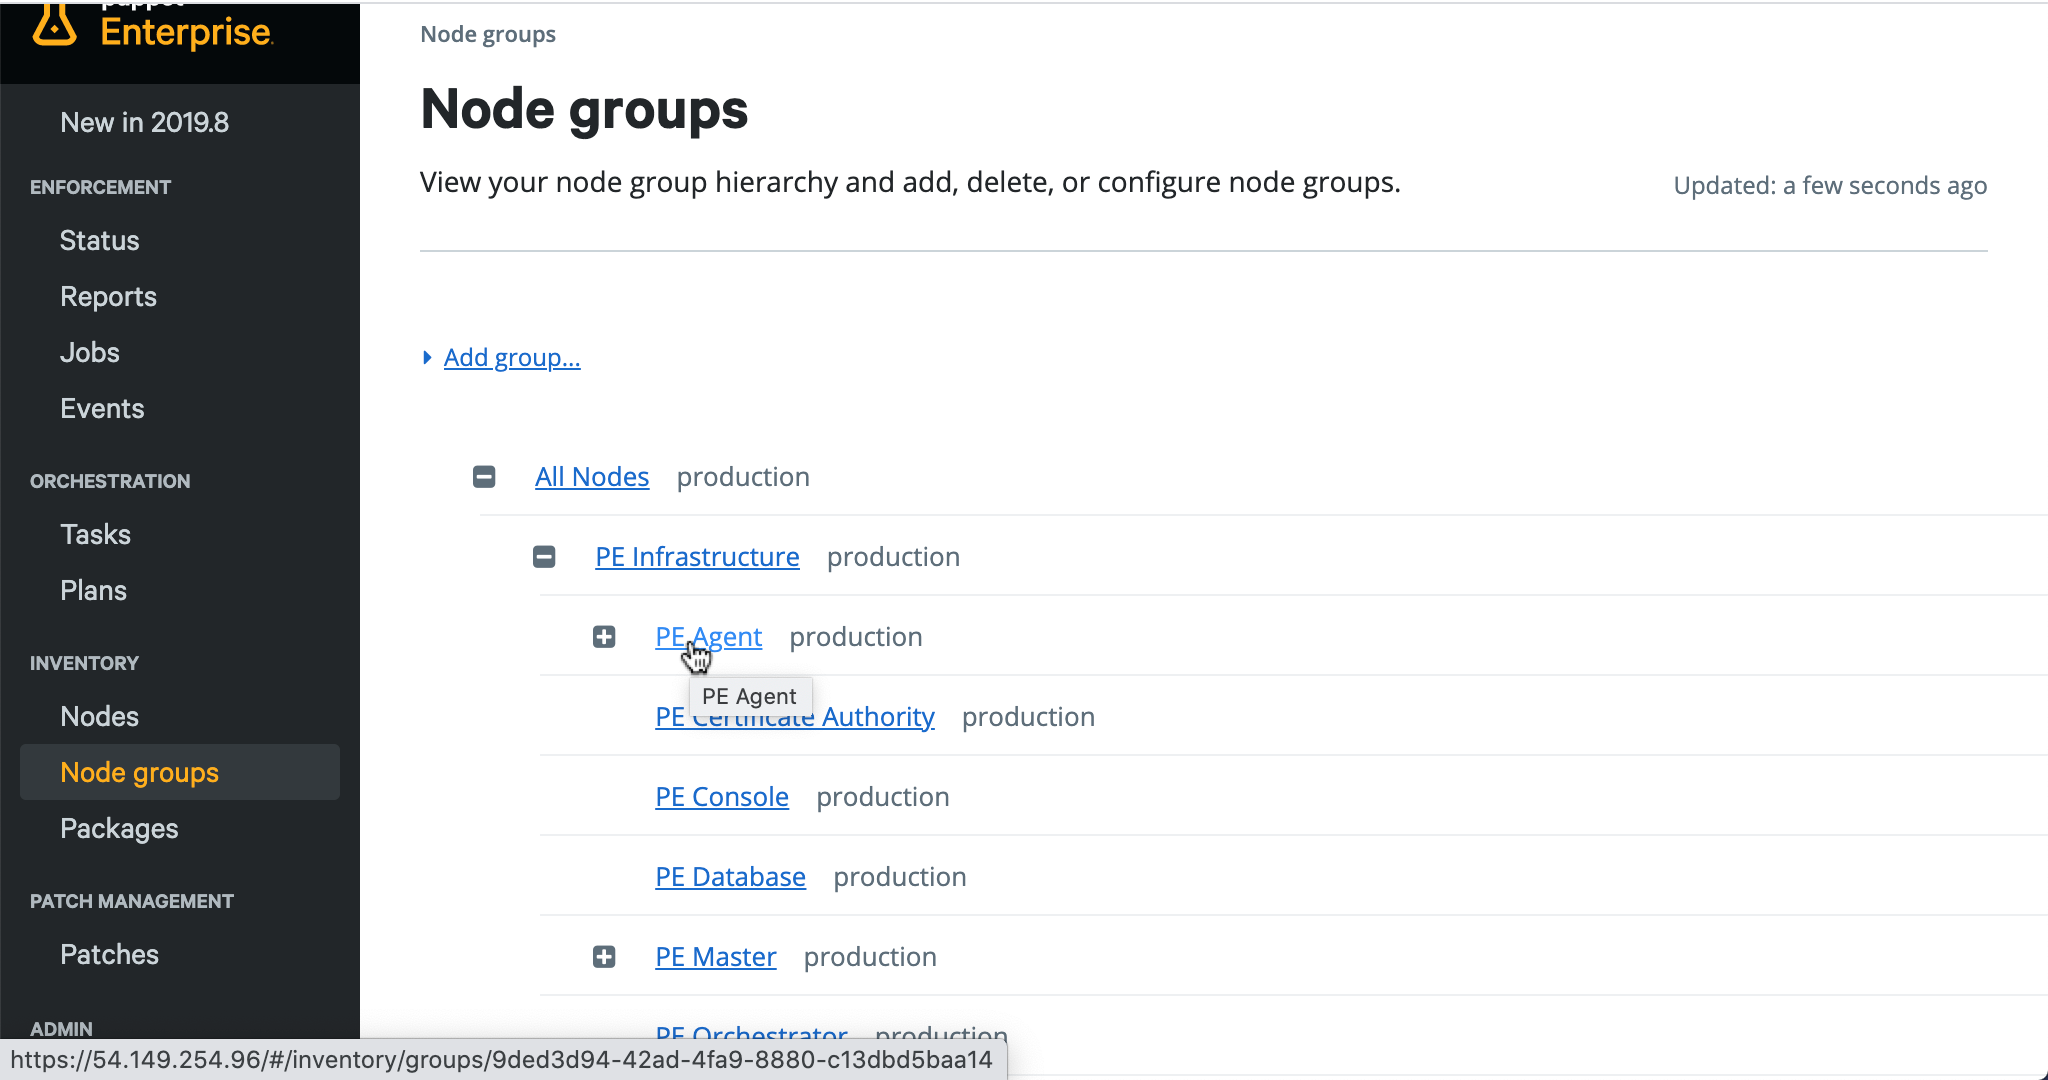Collapse the All Nodes group tree

click(x=484, y=477)
